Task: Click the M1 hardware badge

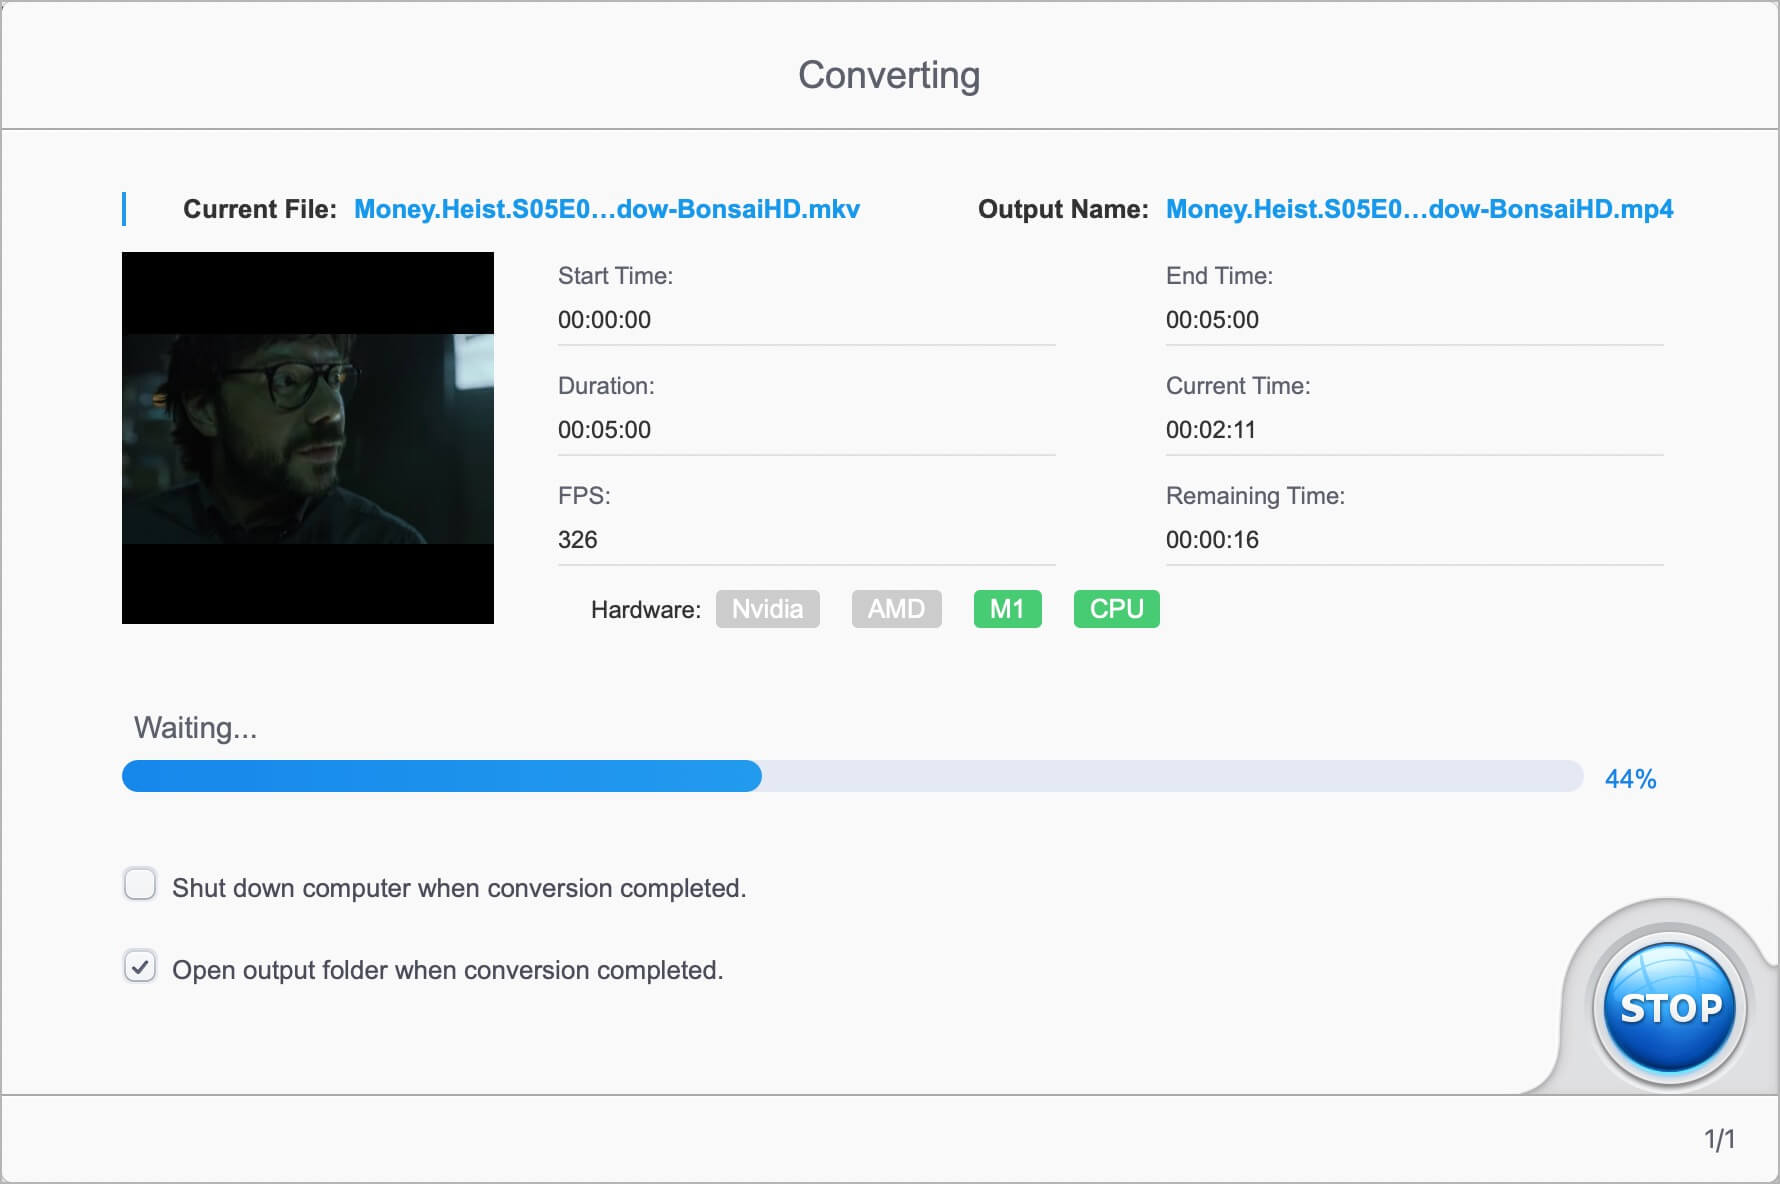Action: coord(1007,609)
